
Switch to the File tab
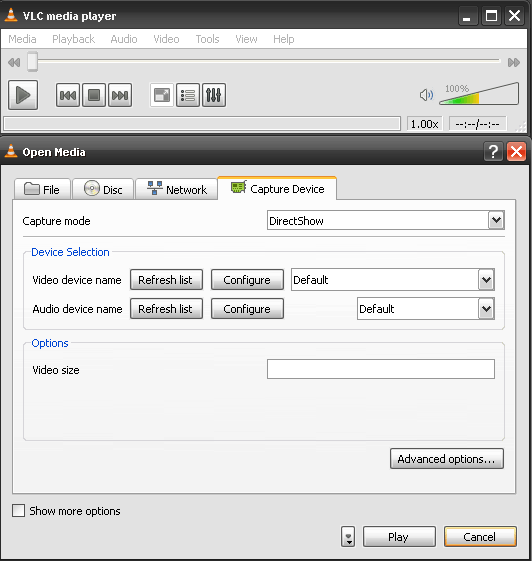pyautogui.click(x=42, y=189)
